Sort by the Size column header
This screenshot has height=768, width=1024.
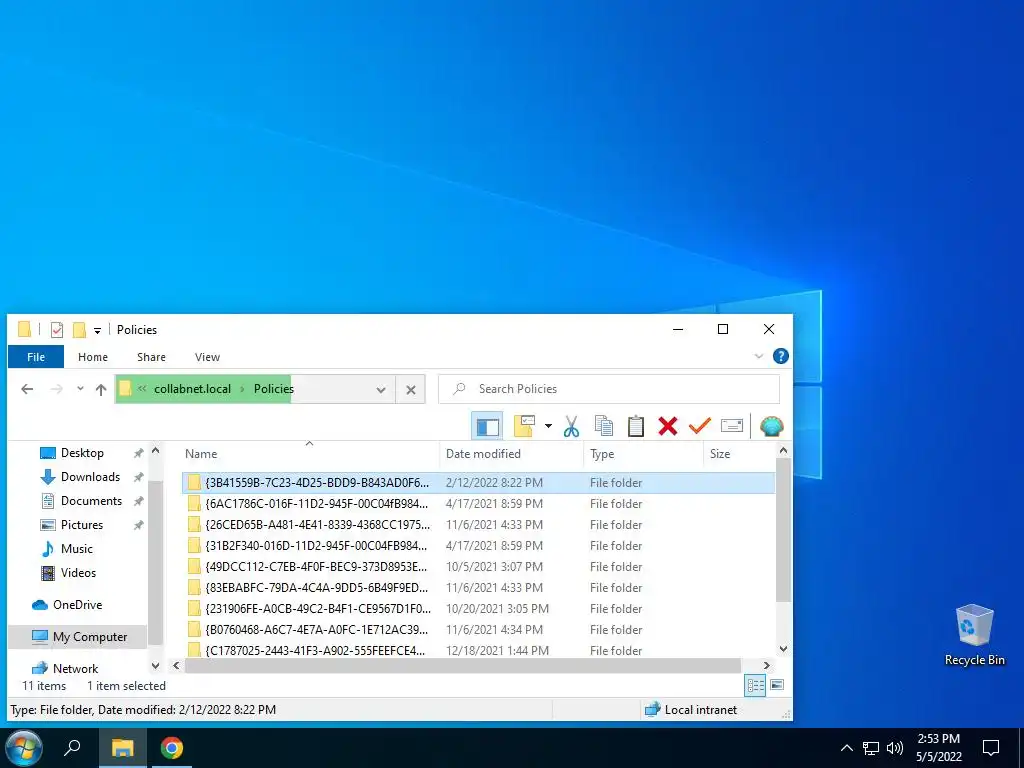tap(739, 454)
